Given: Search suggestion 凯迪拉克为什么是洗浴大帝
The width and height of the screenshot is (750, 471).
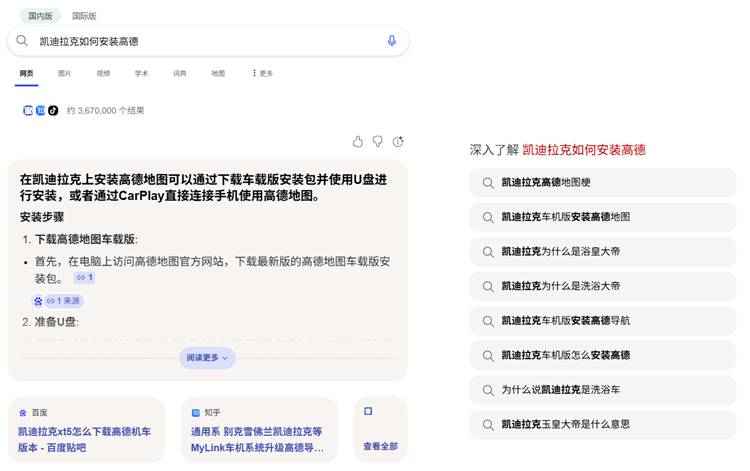Looking at the screenshot, I should [x=603, y=286].
